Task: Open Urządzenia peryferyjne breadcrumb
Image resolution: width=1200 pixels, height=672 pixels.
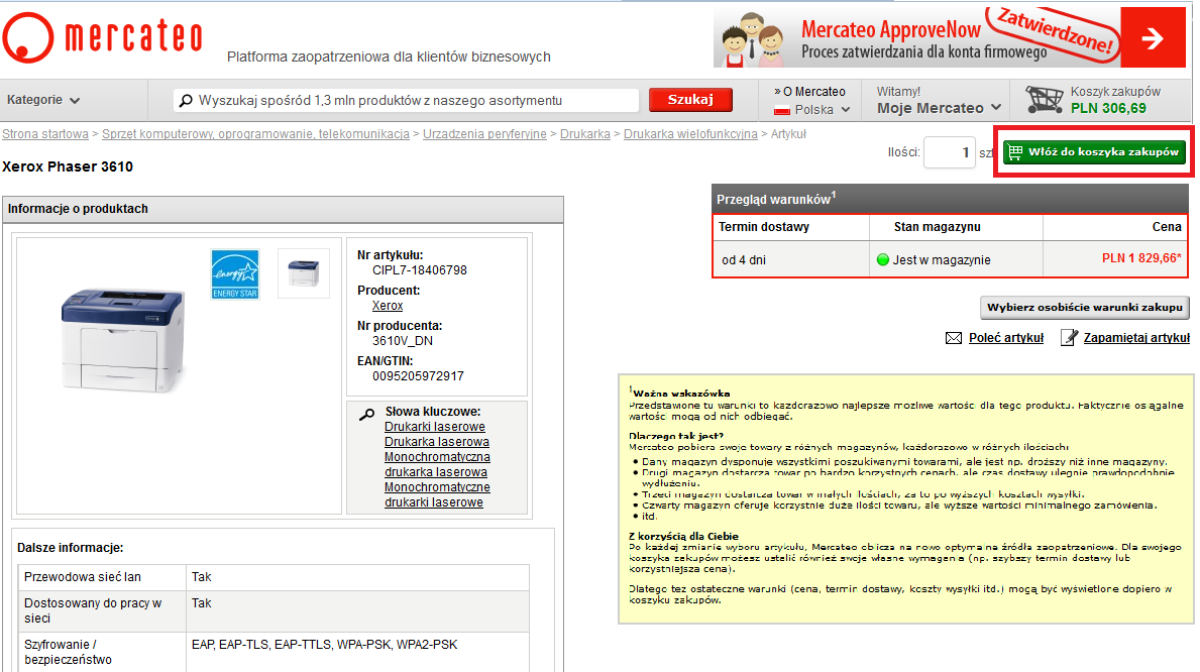Action: 485,134
